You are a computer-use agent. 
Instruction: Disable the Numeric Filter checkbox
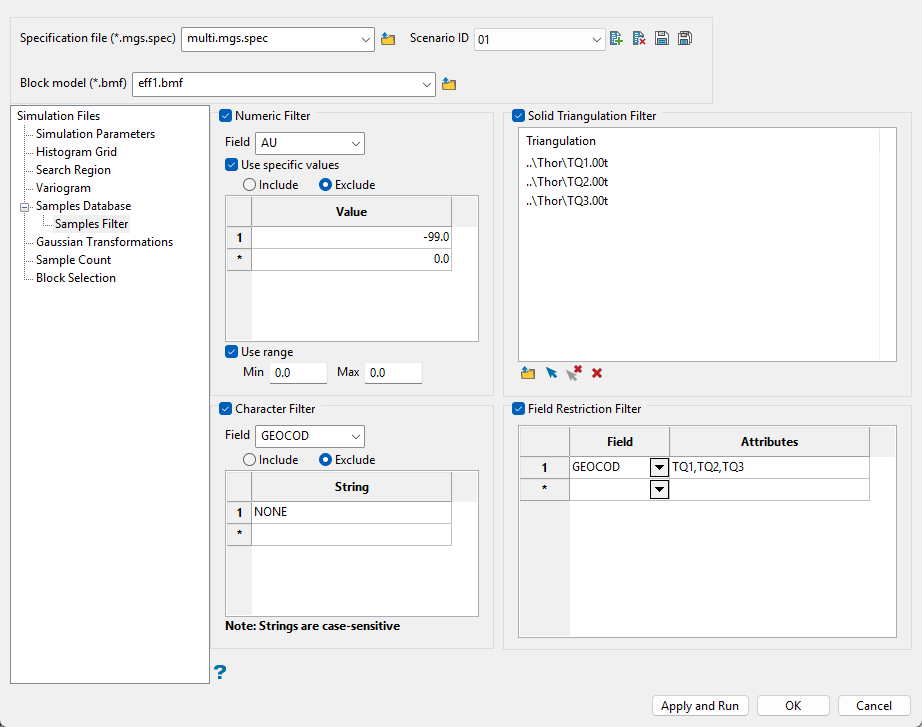click(x=225, y=116)
